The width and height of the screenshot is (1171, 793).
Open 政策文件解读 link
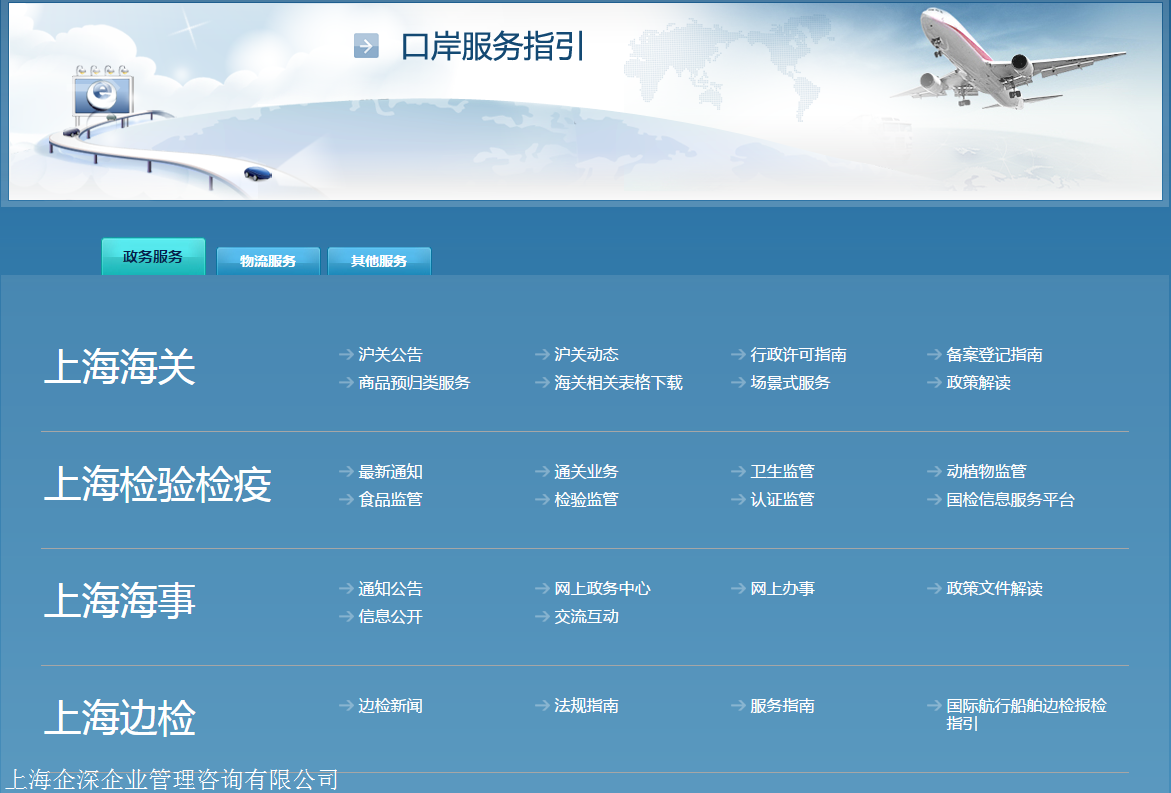[994, 589]
